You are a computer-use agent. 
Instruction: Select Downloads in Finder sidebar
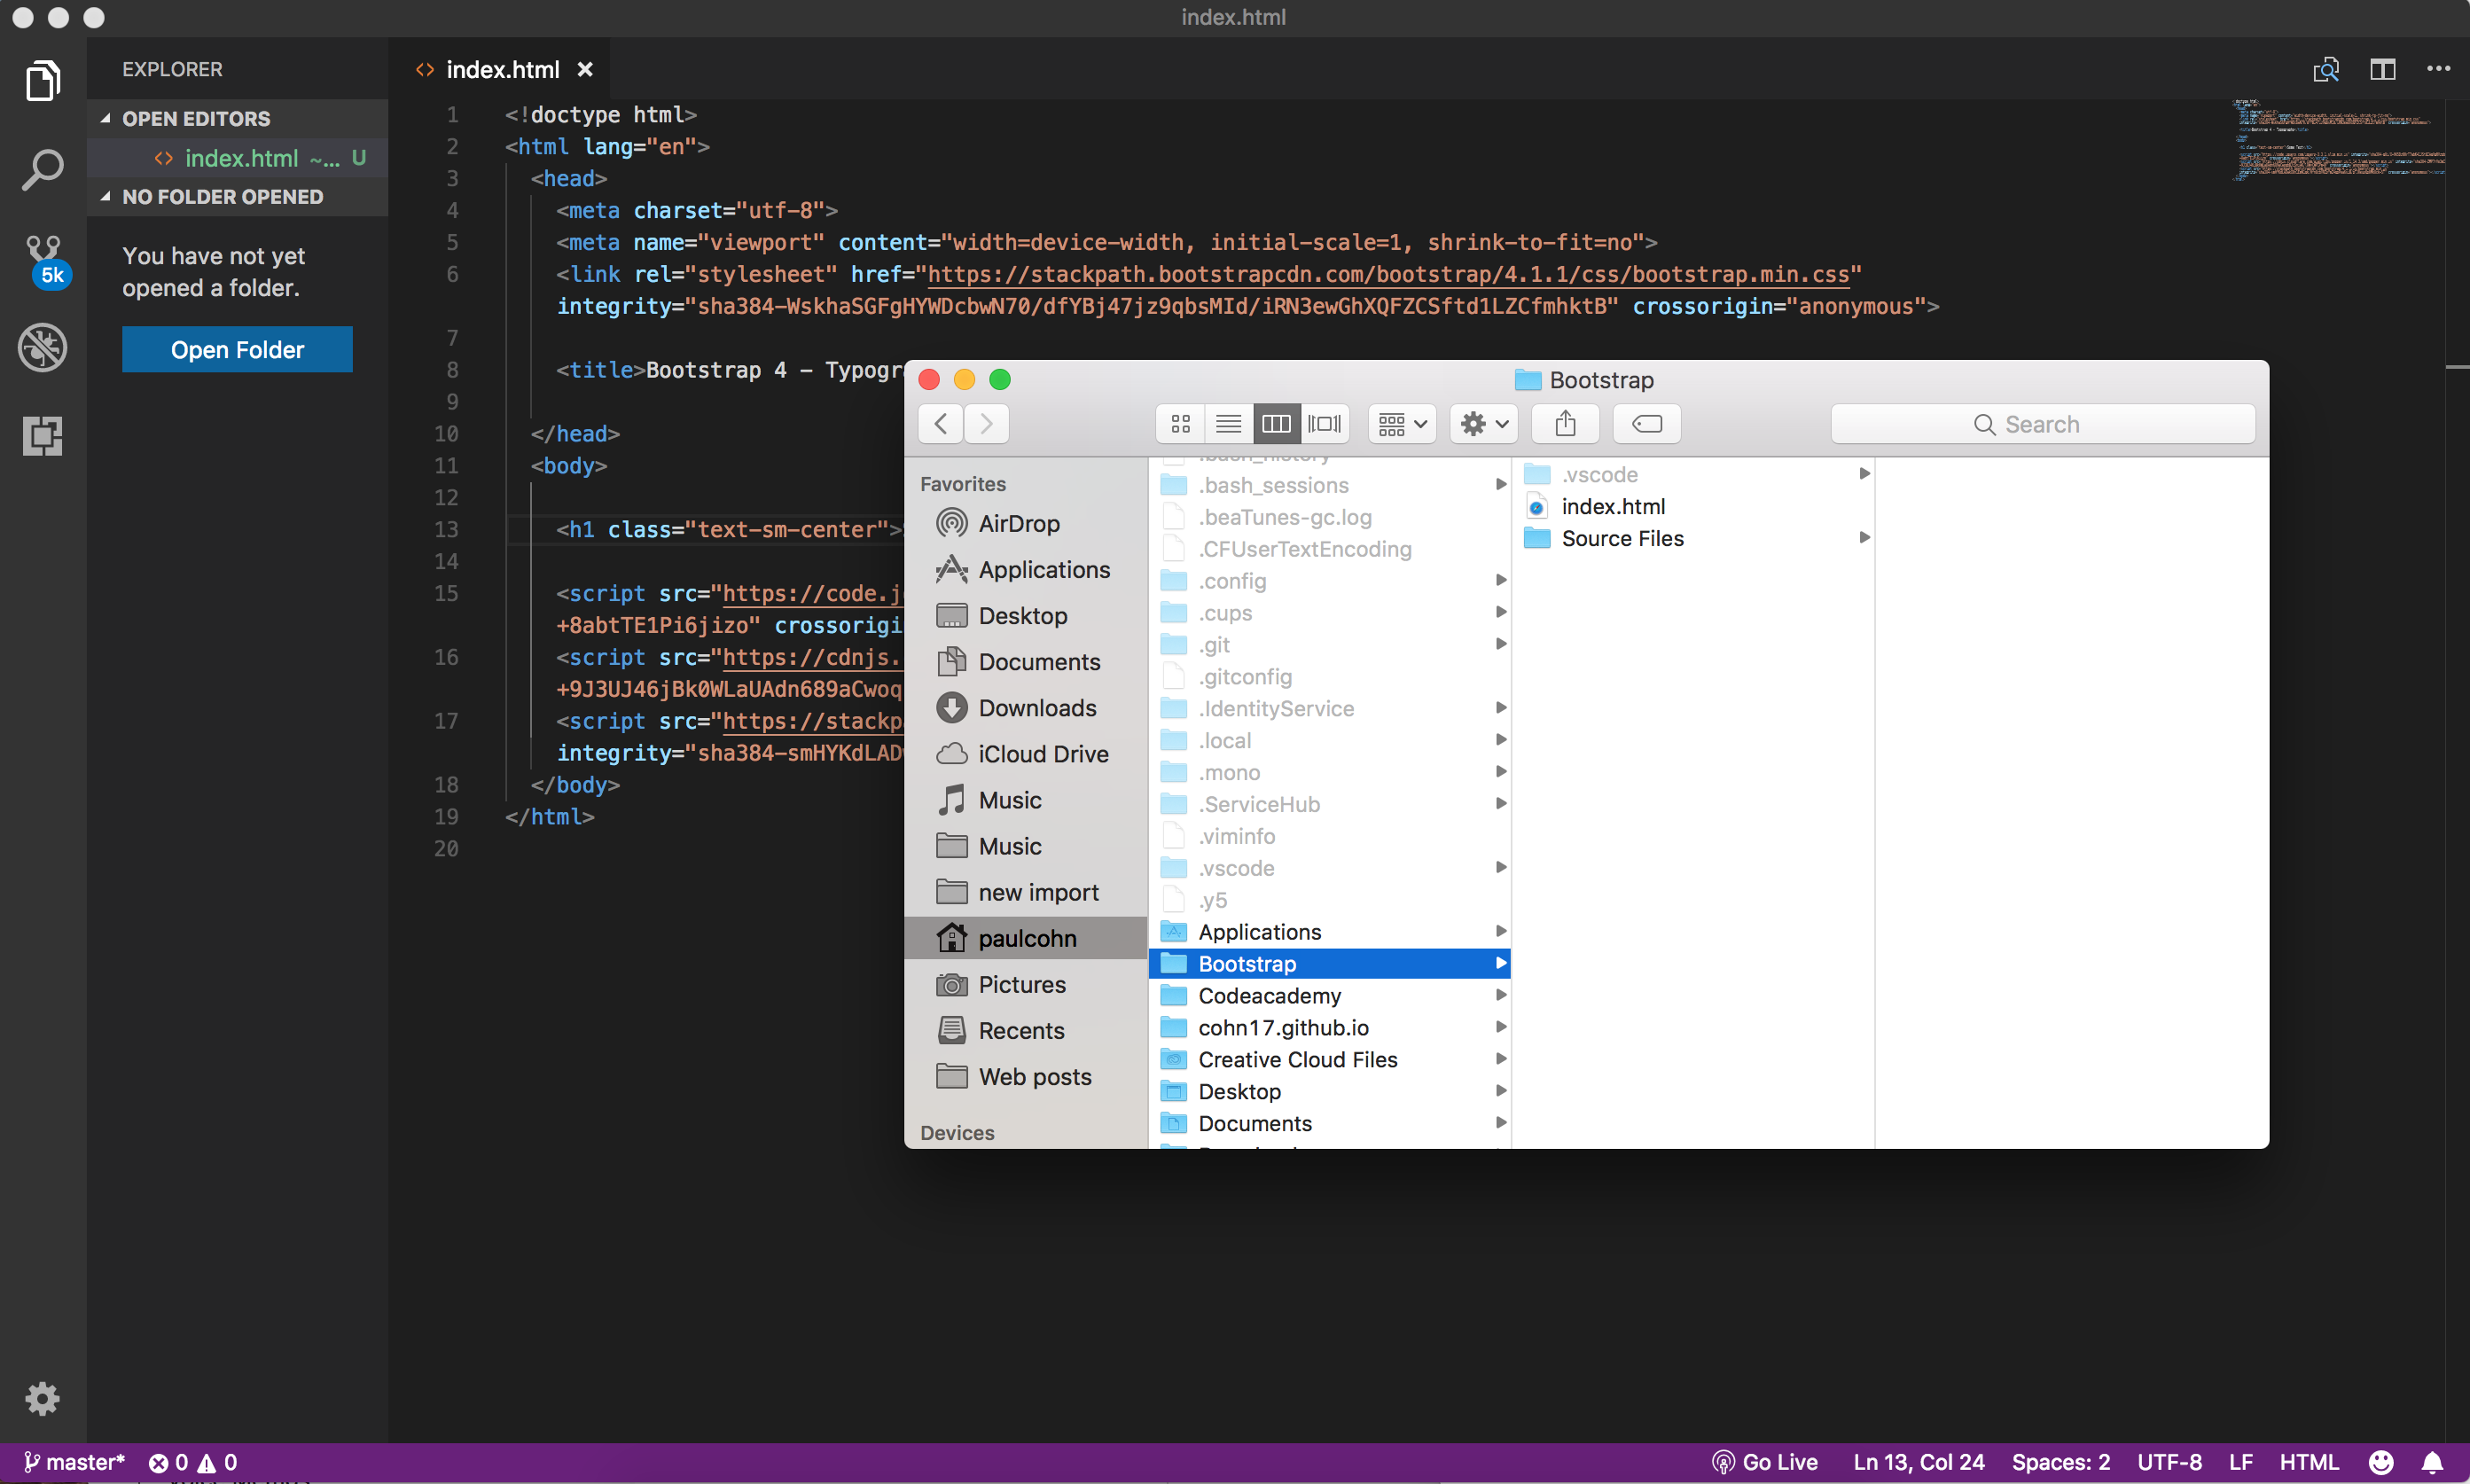coord(1037,708)
